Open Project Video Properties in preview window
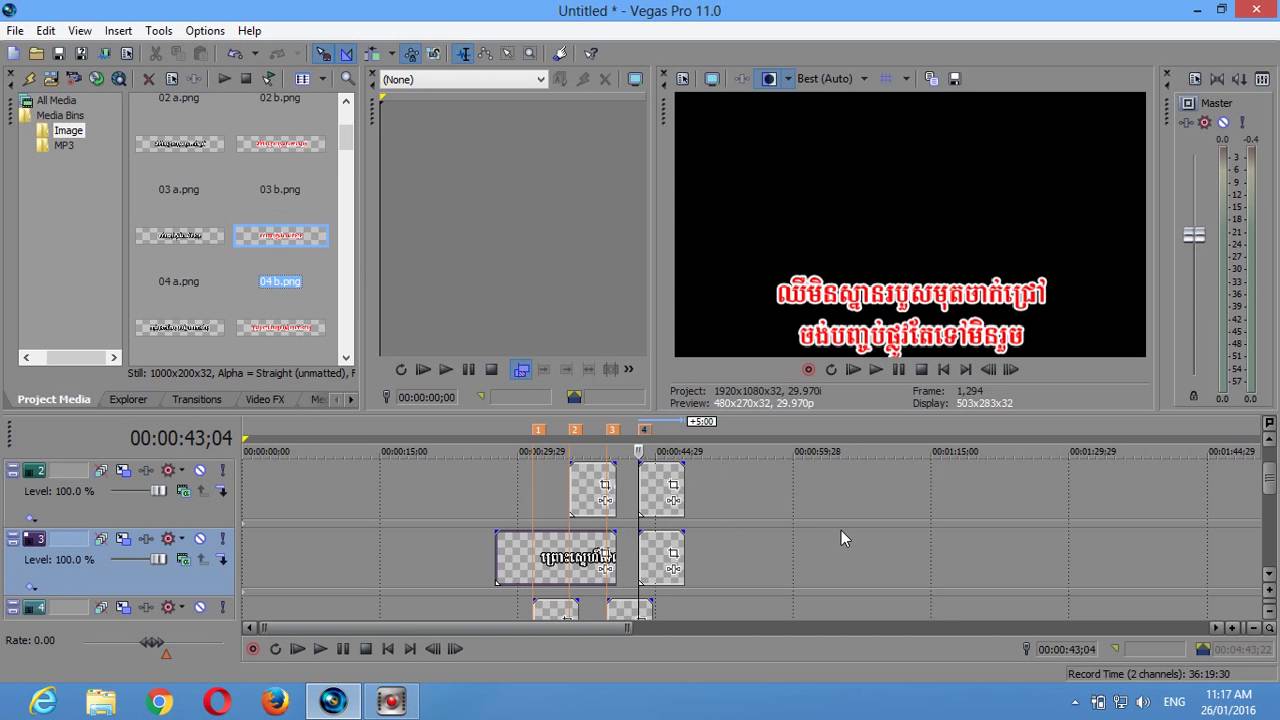The height and width of the screenshot is (720, 1280). point(683,79)
